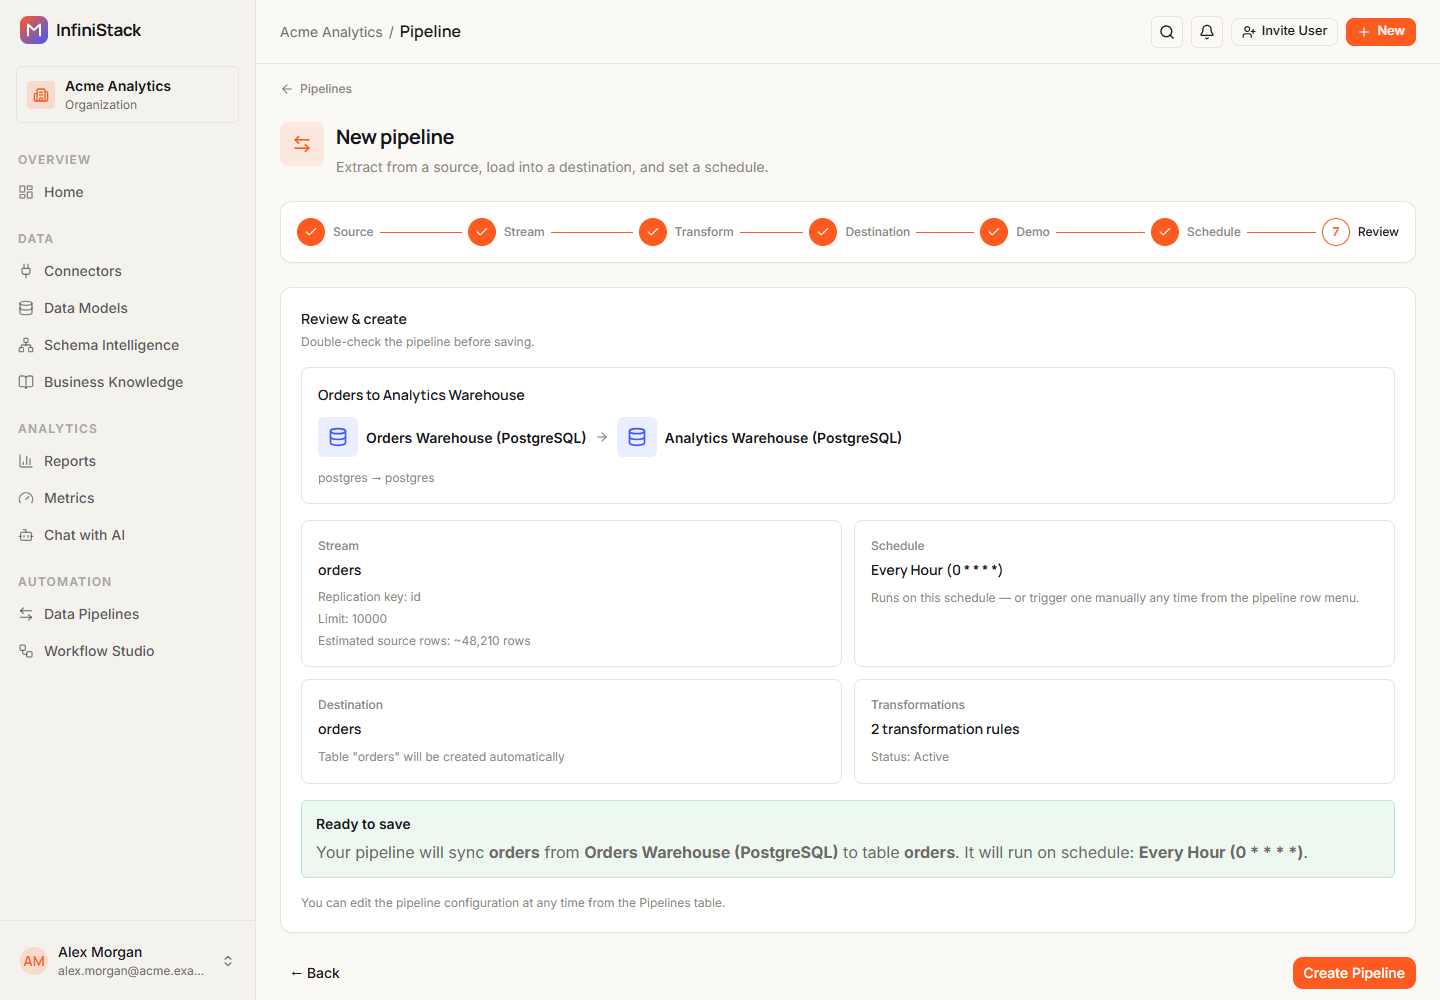Click Create Pipeline button
1440x1000 pixels.
click(x=1354, y=973)
